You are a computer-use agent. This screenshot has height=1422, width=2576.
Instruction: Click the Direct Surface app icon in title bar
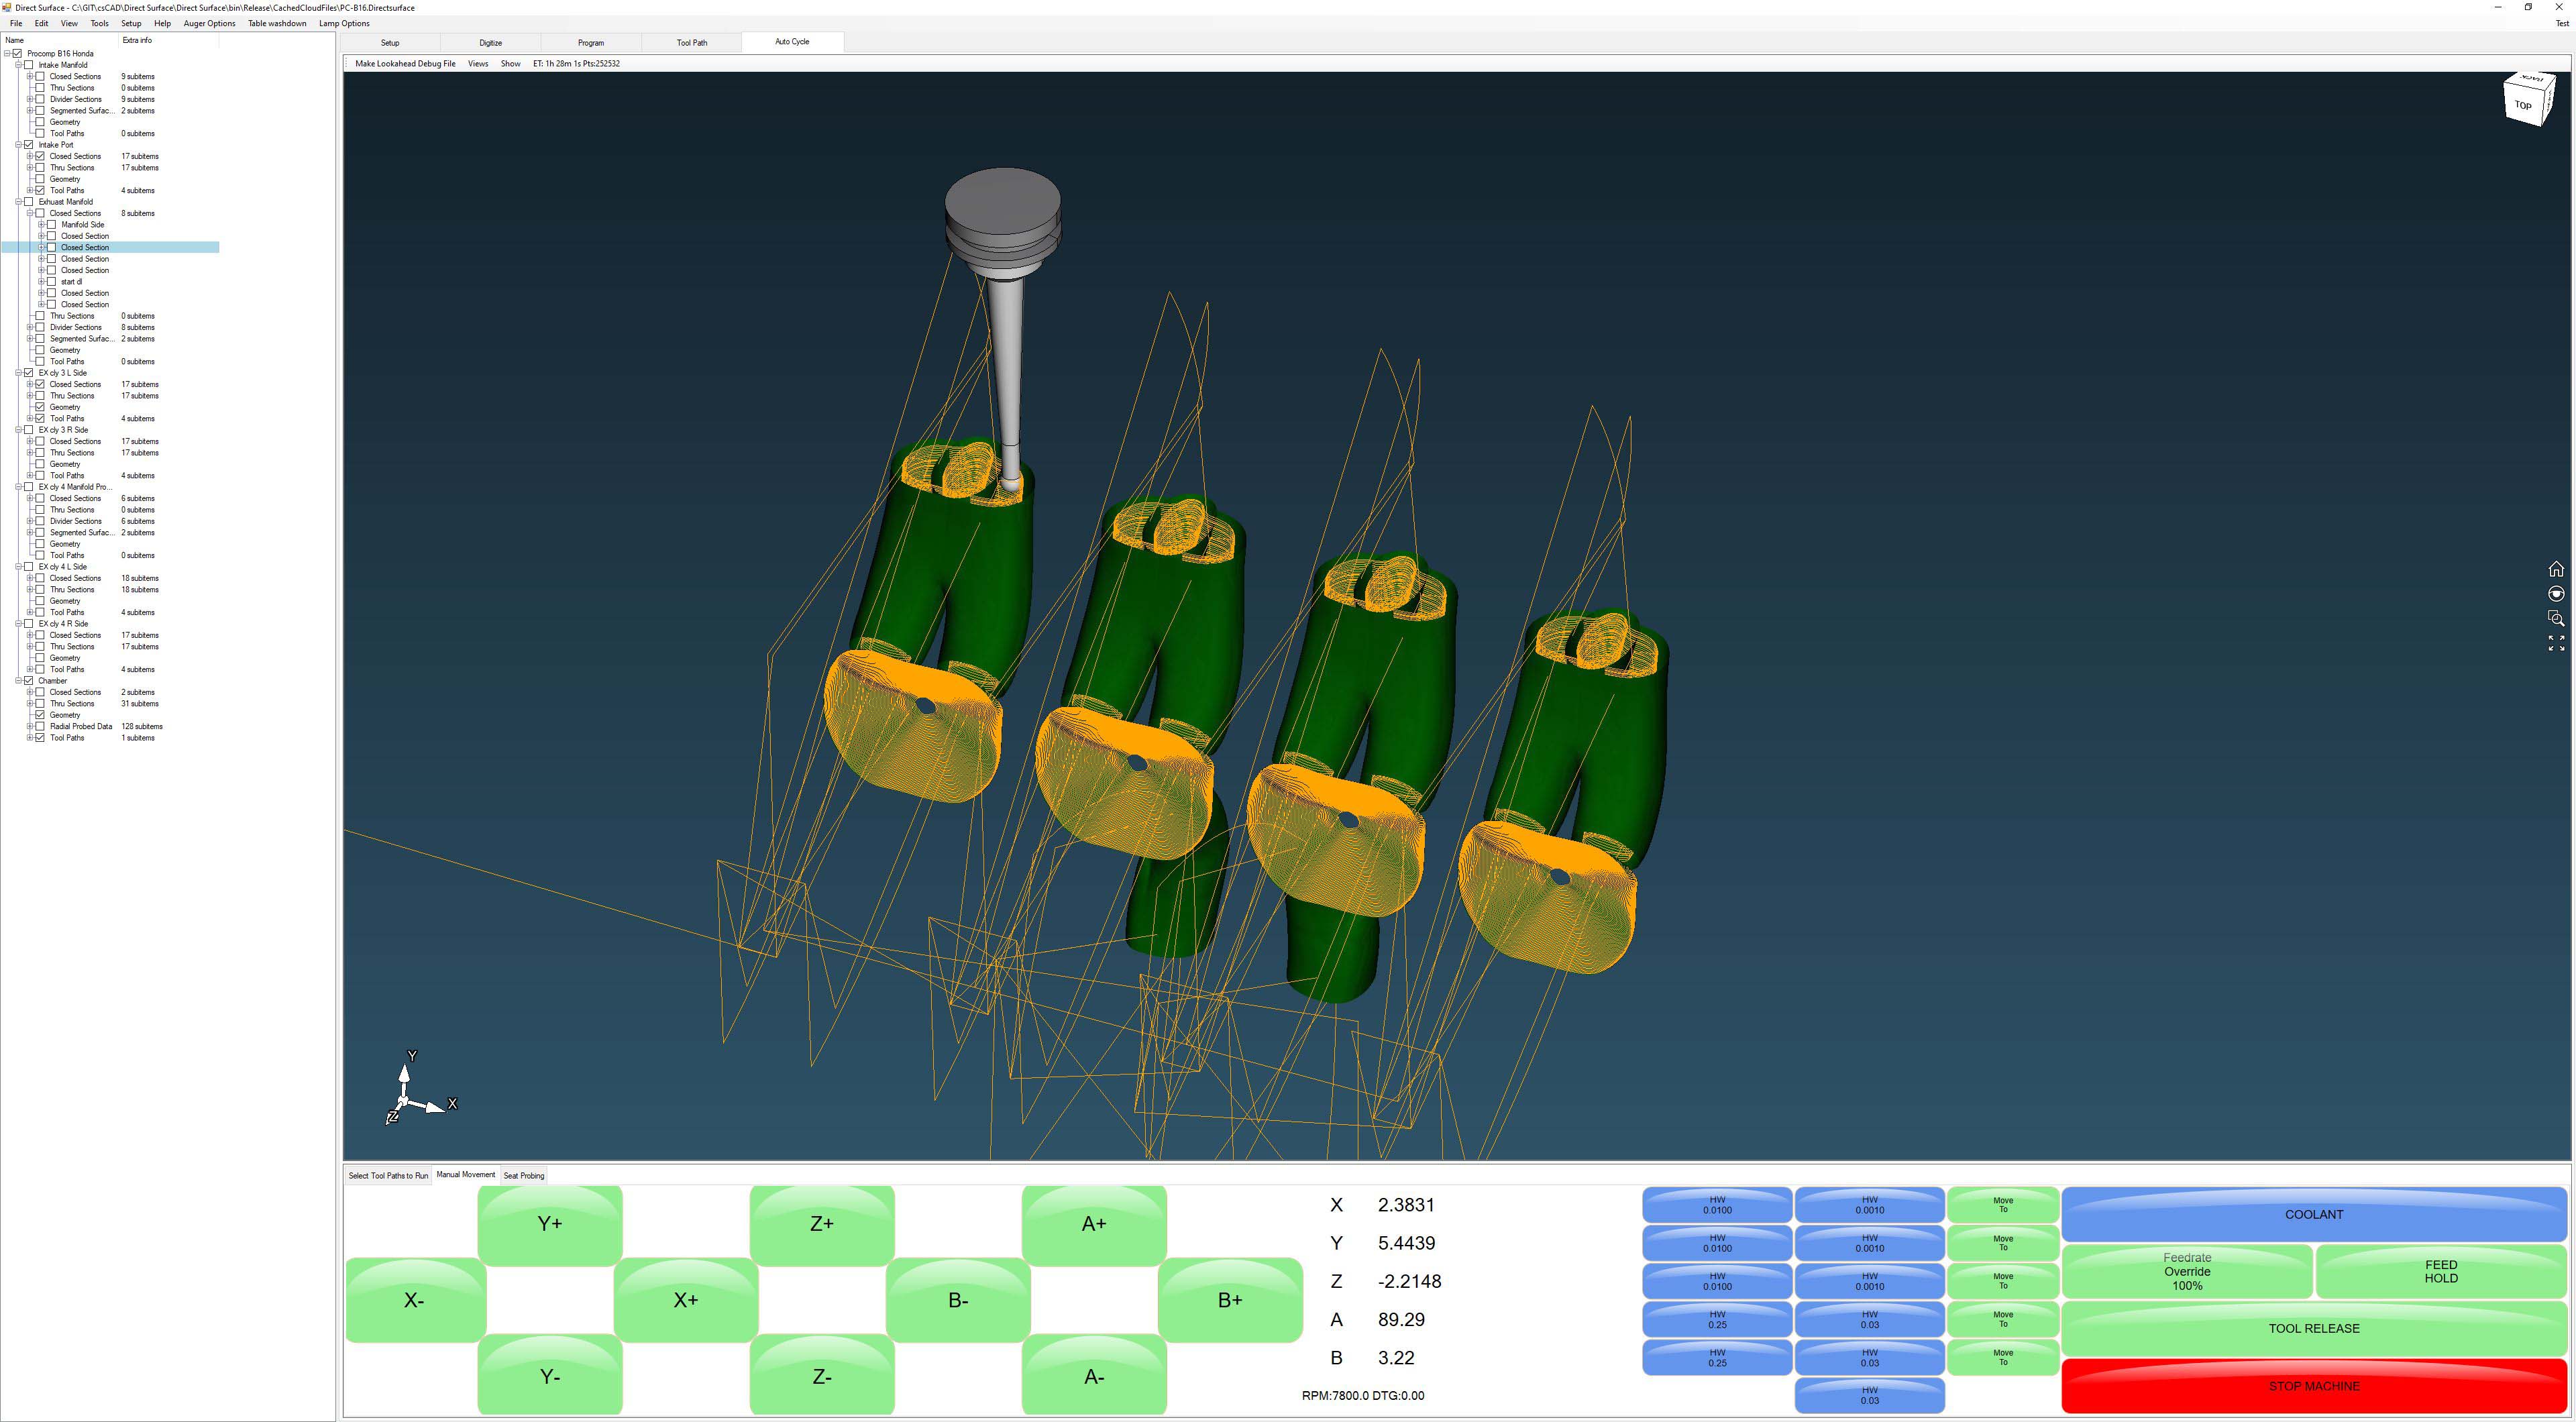[x=7, y=7]
